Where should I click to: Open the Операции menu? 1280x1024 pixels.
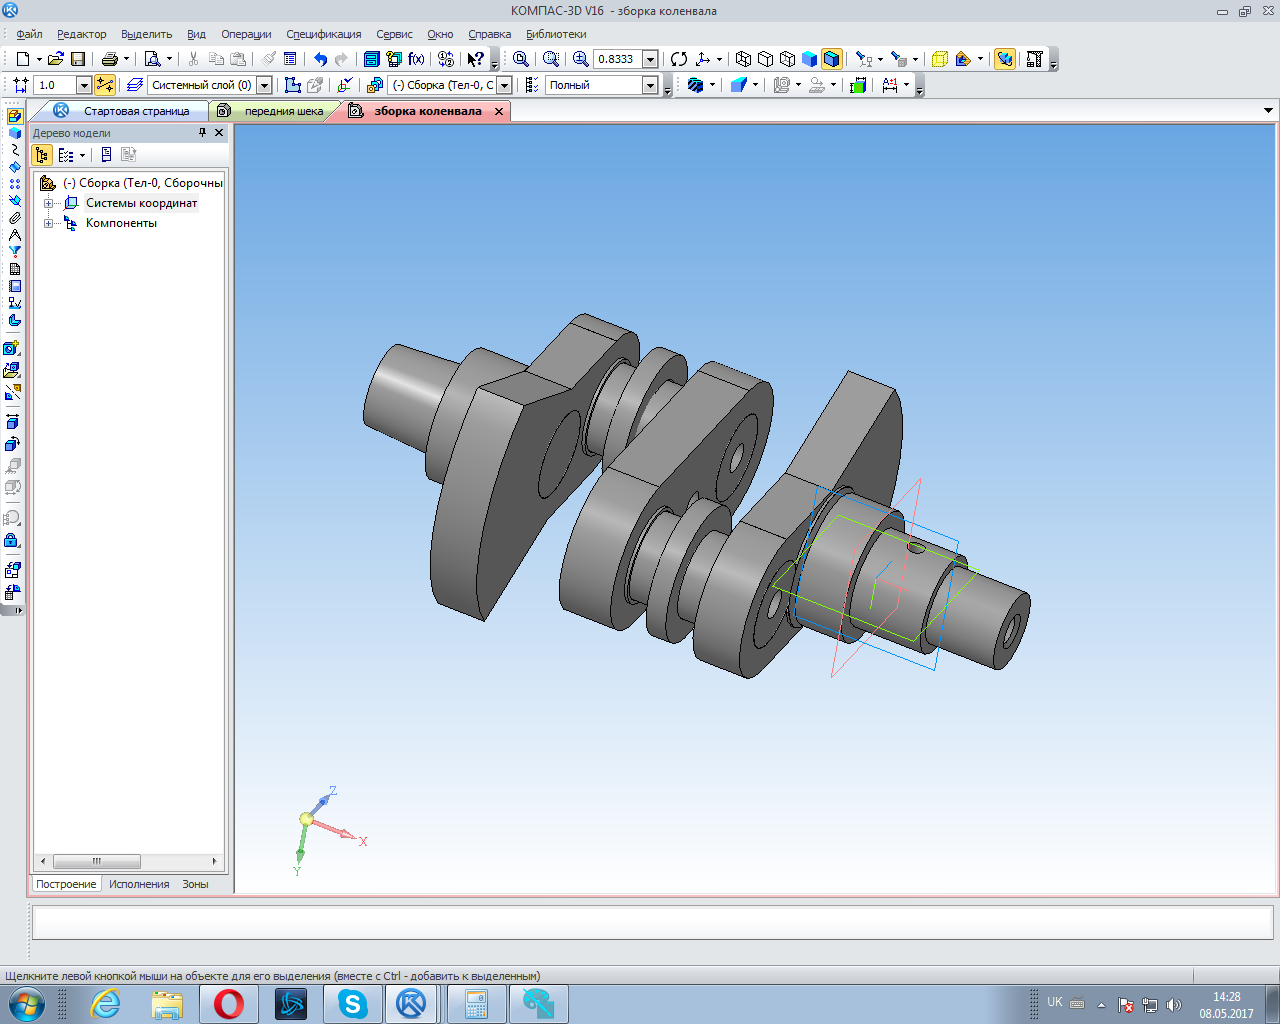click(x=246, y=34)
